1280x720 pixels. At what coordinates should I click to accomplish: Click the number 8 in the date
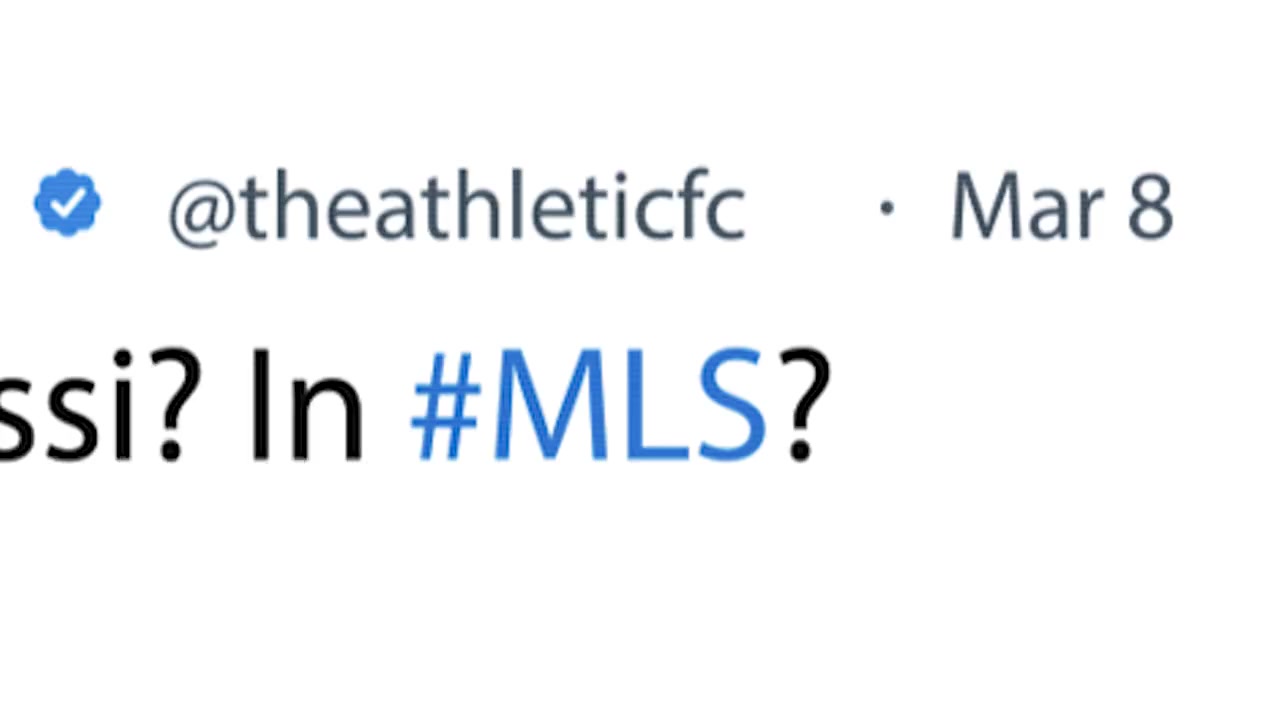pos(1151,206)
